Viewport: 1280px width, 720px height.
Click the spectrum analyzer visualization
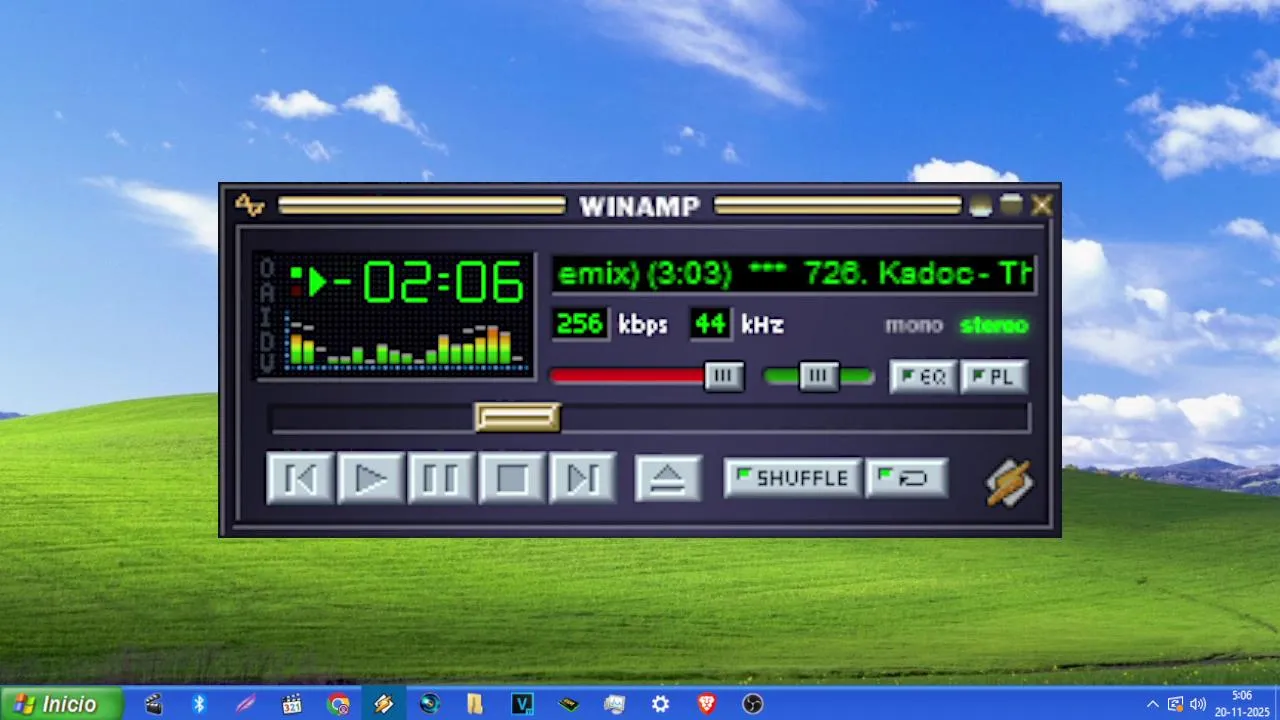point(407,342)
